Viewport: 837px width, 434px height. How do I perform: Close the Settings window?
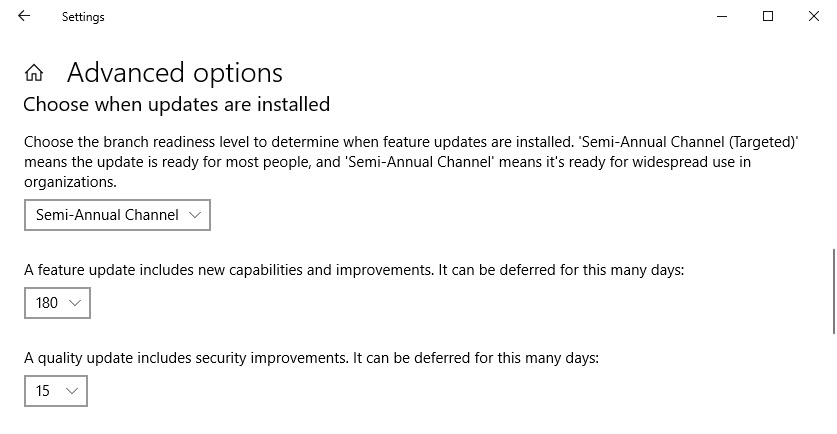click(814, 17)
